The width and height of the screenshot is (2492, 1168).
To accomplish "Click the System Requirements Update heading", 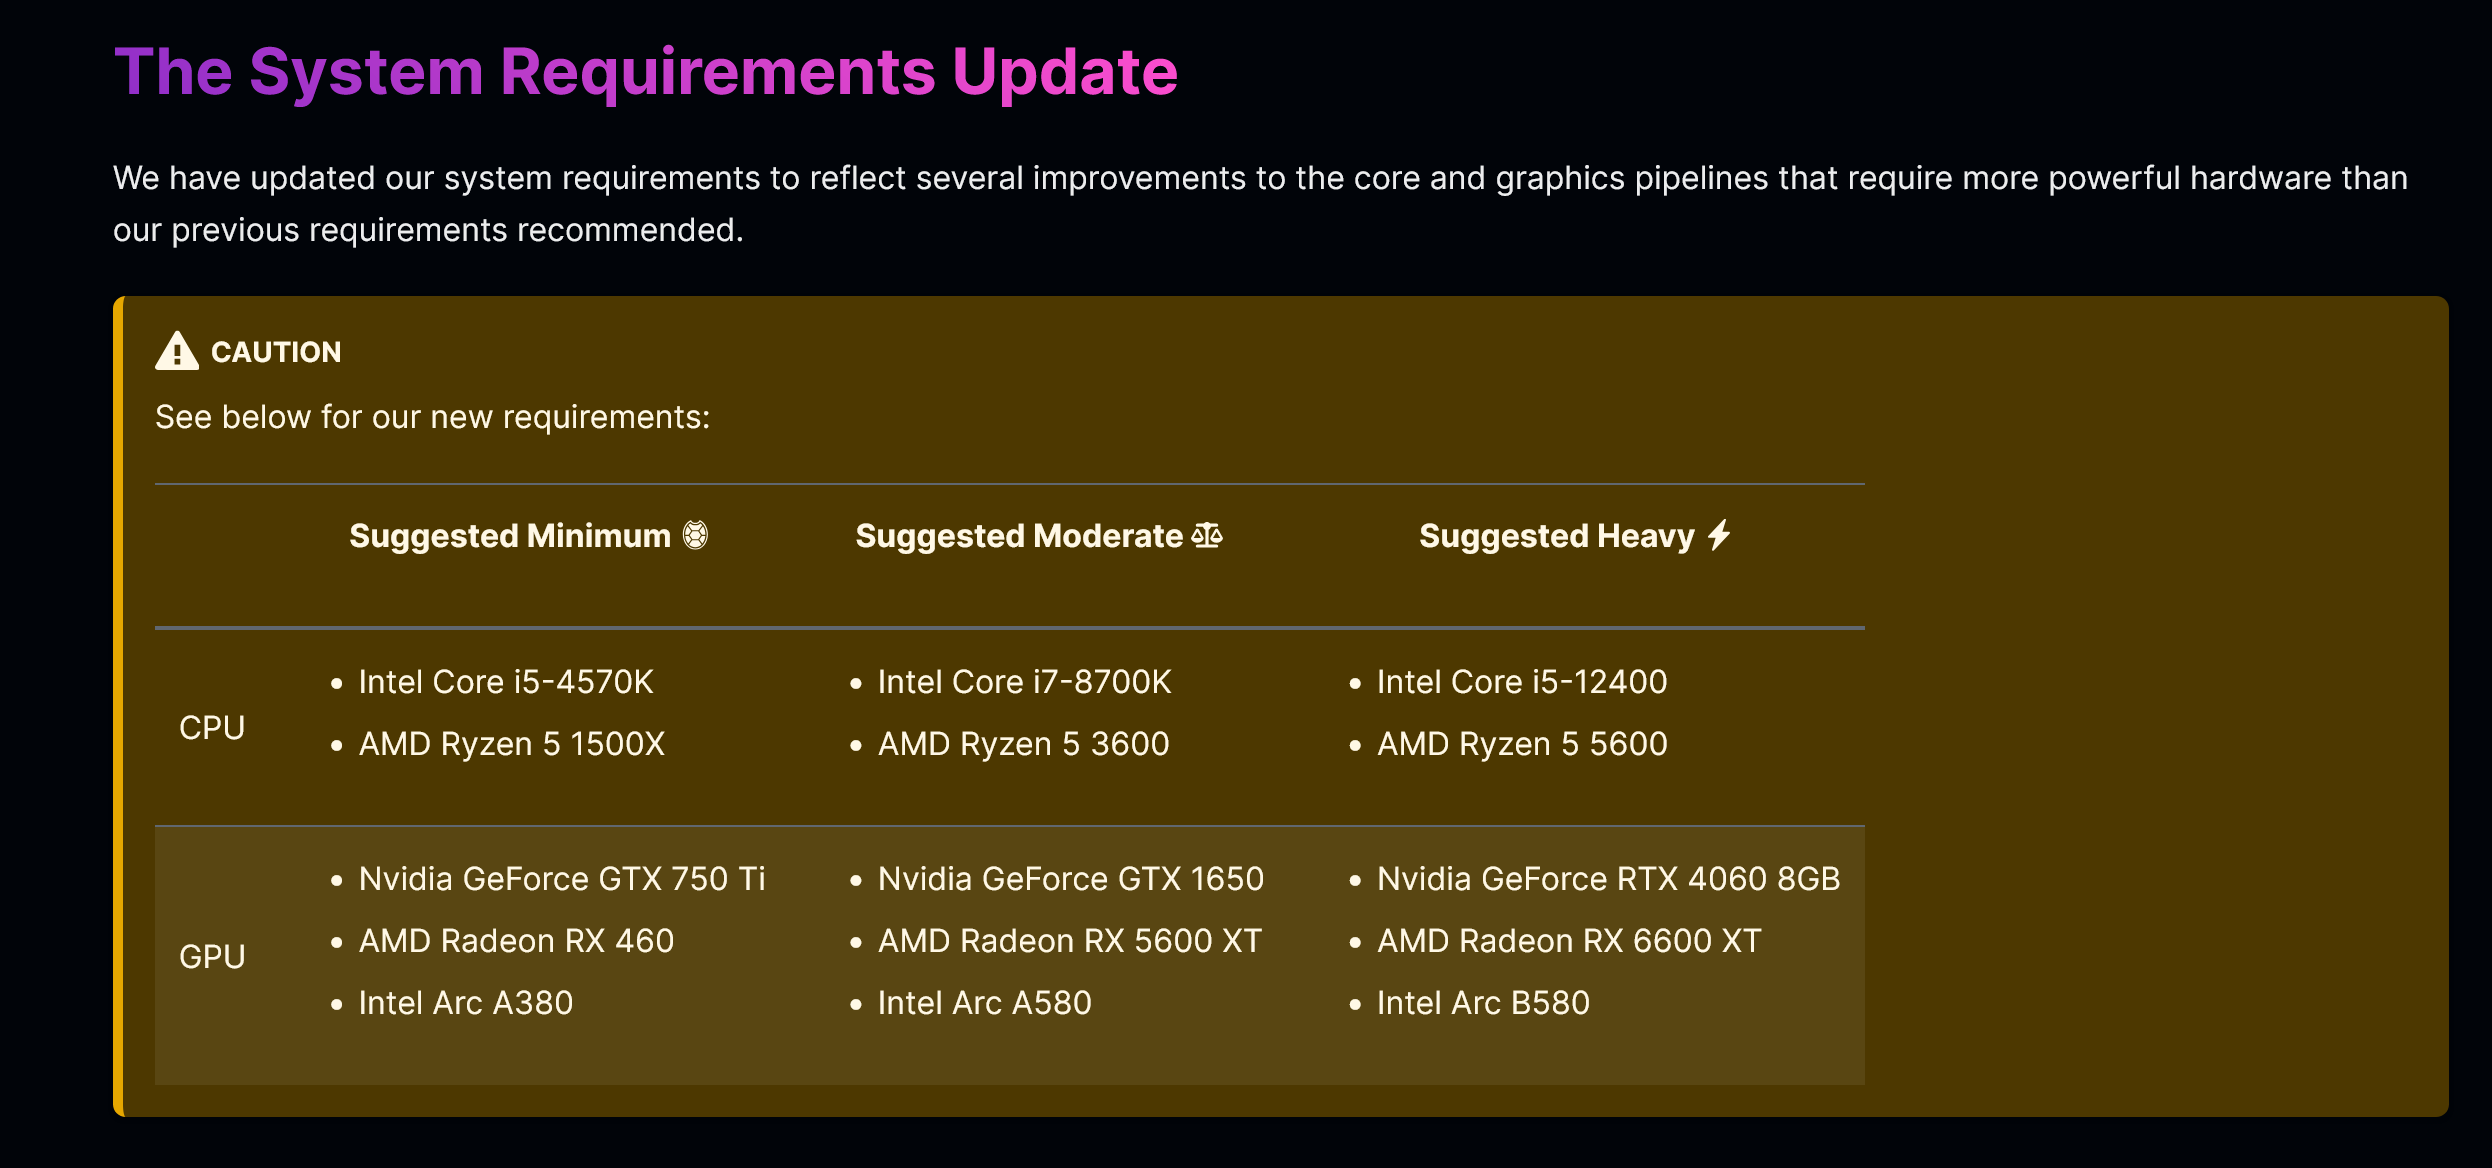I will pyautogui.click(x=646, y=72).
